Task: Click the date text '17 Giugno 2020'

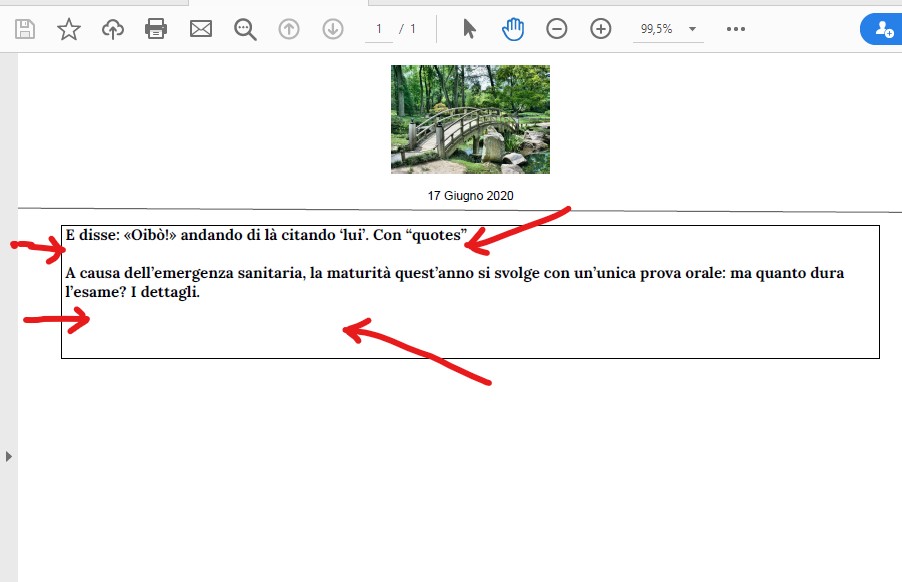Action: click(x=471, y=196)
